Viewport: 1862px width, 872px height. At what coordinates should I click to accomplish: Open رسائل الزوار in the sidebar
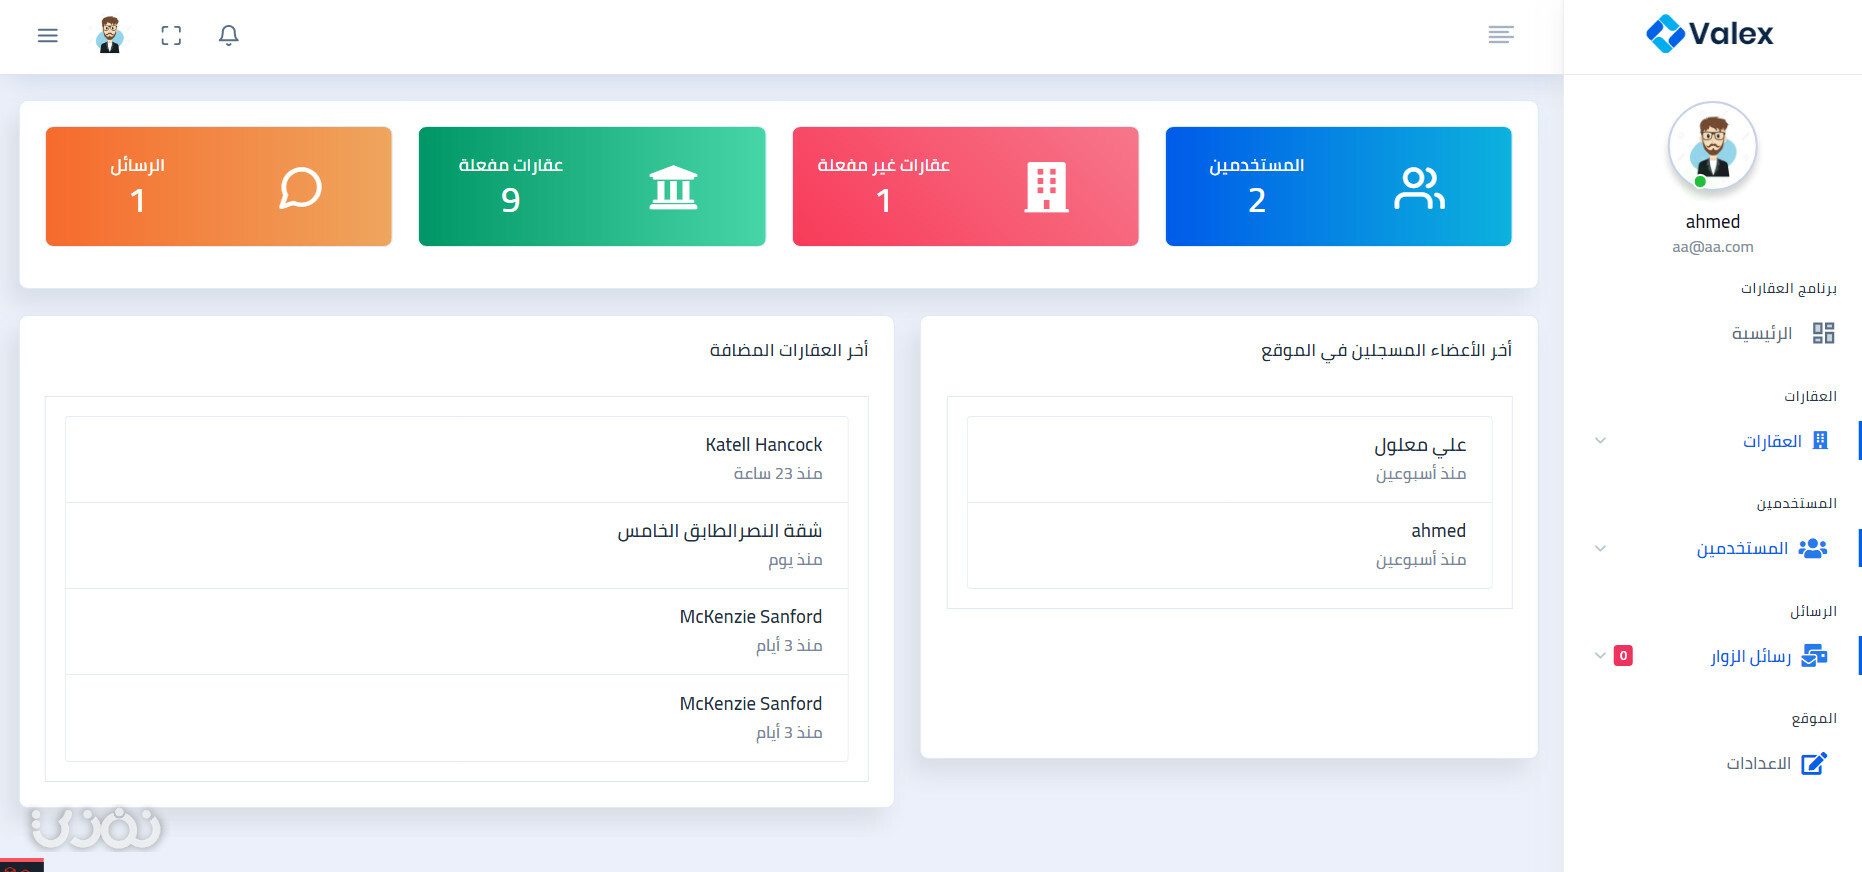(x=1750, y=656)
